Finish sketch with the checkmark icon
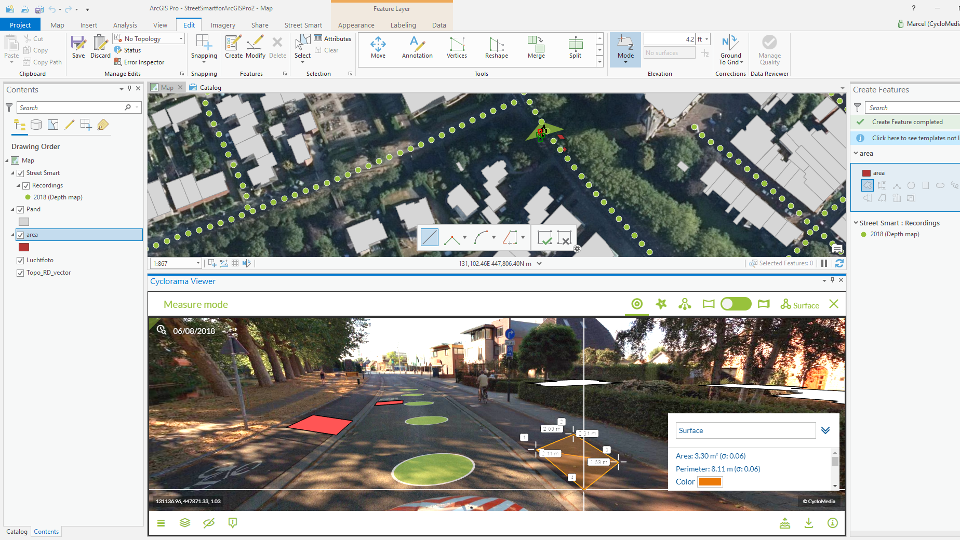This screenshot has width=960, height=540. pyautogui.click(x=544, y=238)
